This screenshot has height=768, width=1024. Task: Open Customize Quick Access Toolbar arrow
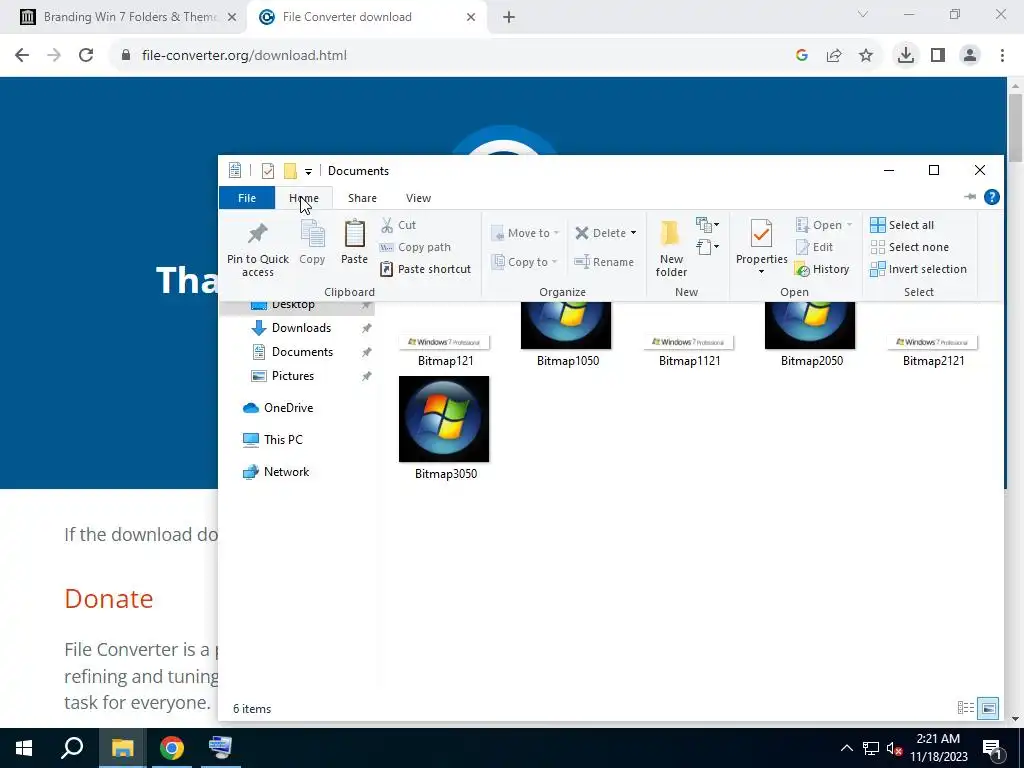308,172
